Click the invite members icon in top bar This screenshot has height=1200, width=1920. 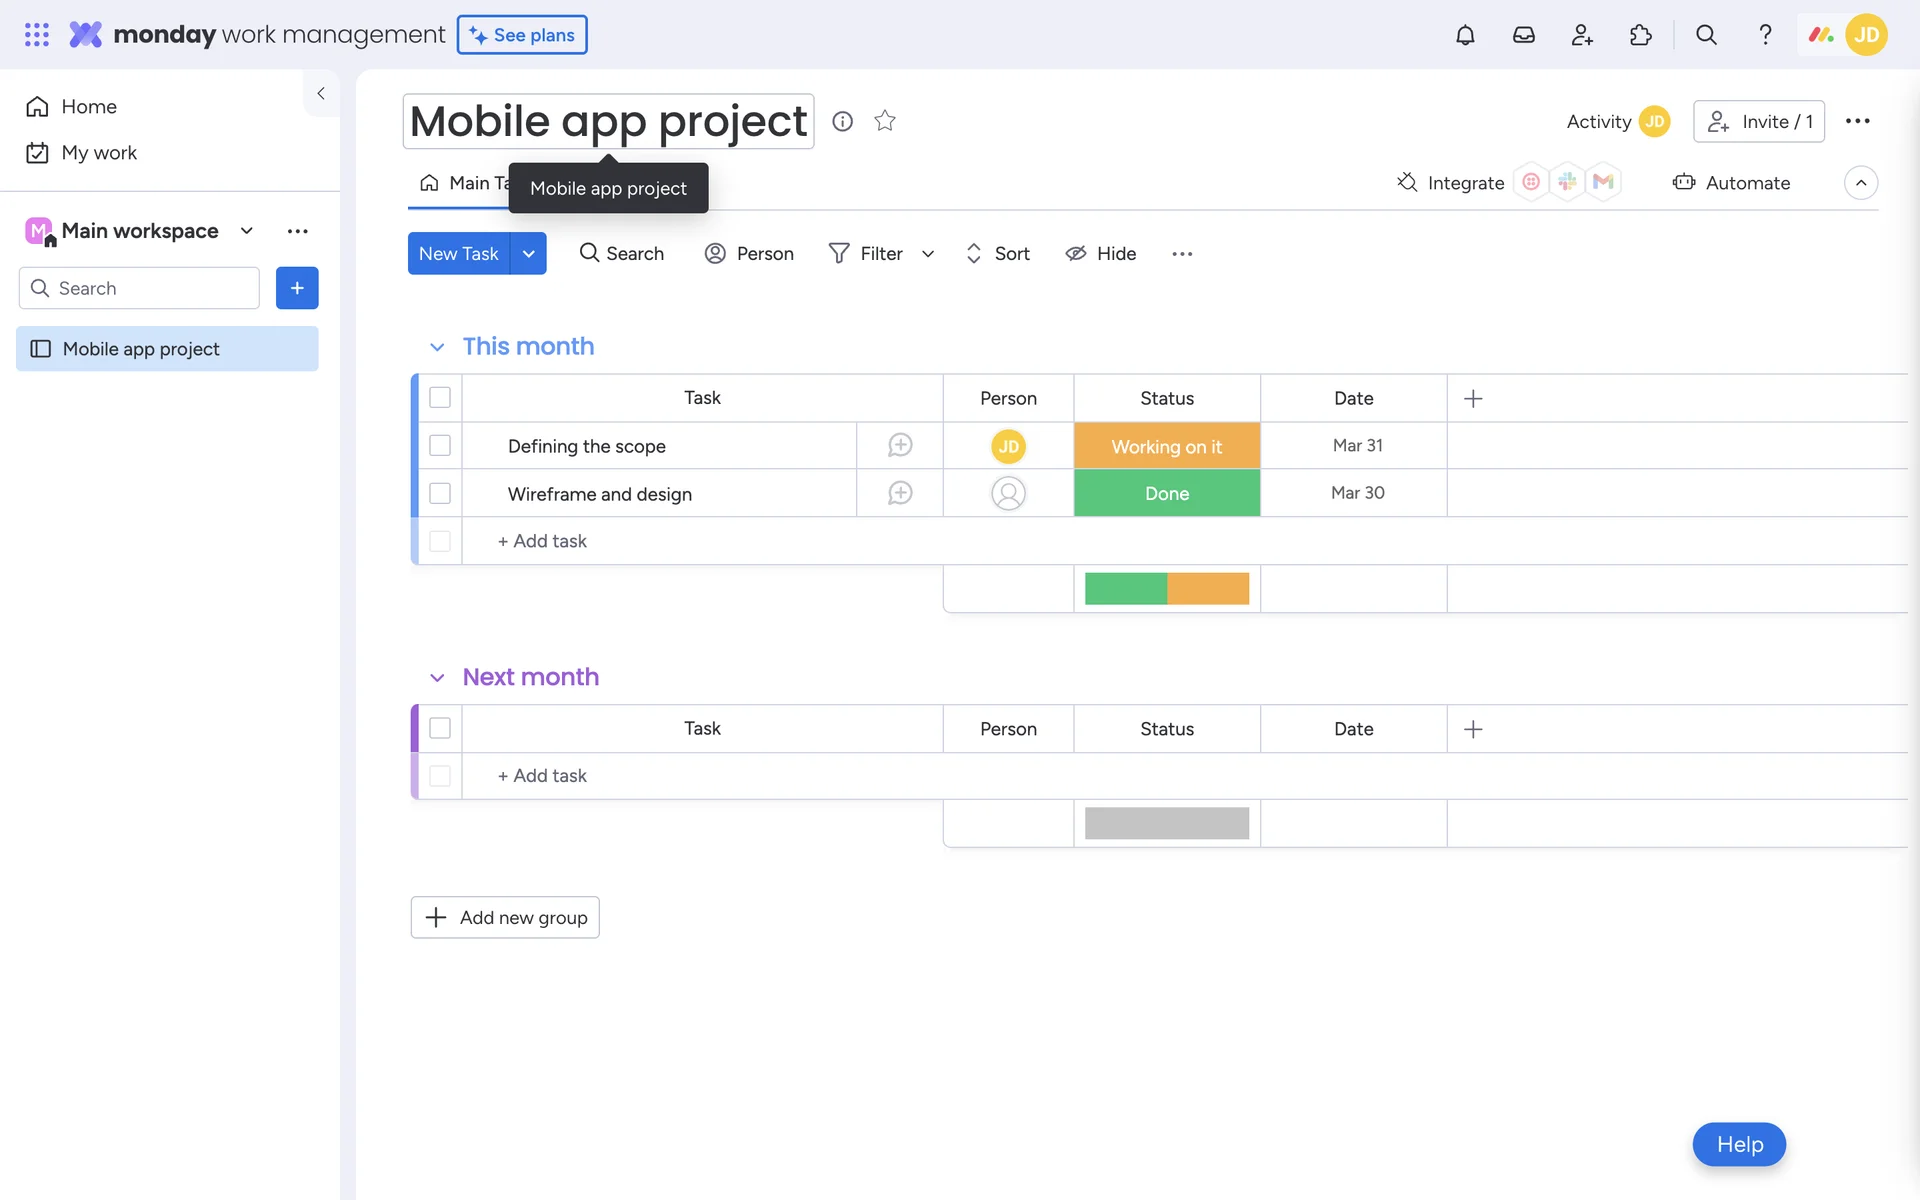pos(1581,35)
